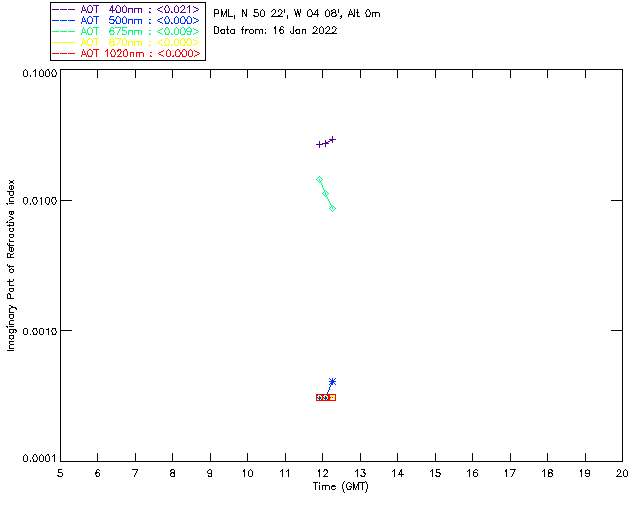Click the x-axis tick label 6
The width and height of the screenshot is (640, 512).
[98, 473]
